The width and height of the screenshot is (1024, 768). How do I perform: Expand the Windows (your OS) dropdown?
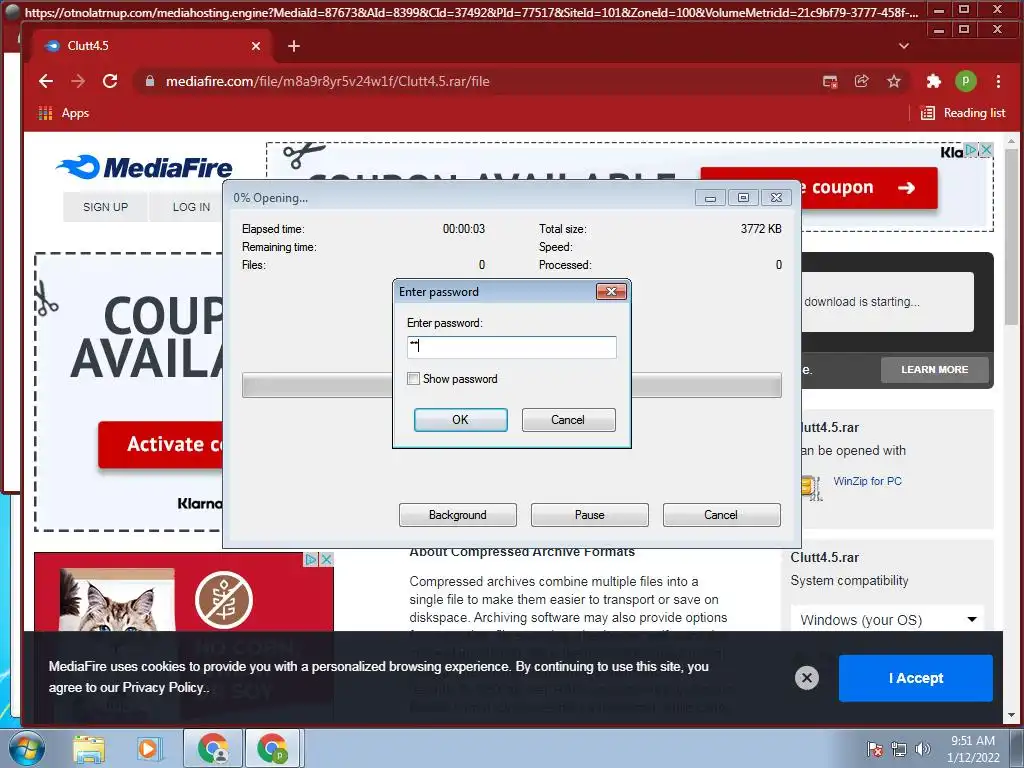888,620
